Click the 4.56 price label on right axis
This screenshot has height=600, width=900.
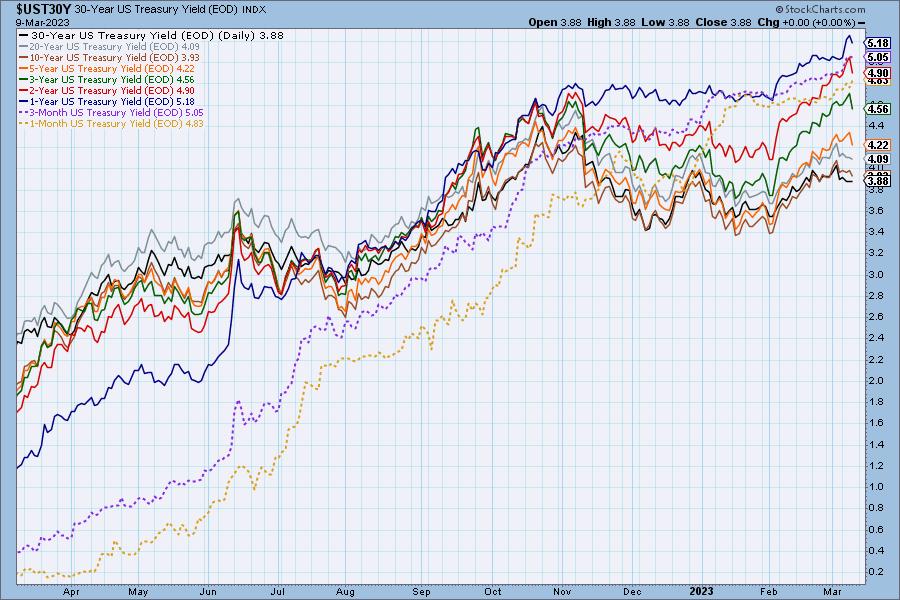(x=878, y=109)
